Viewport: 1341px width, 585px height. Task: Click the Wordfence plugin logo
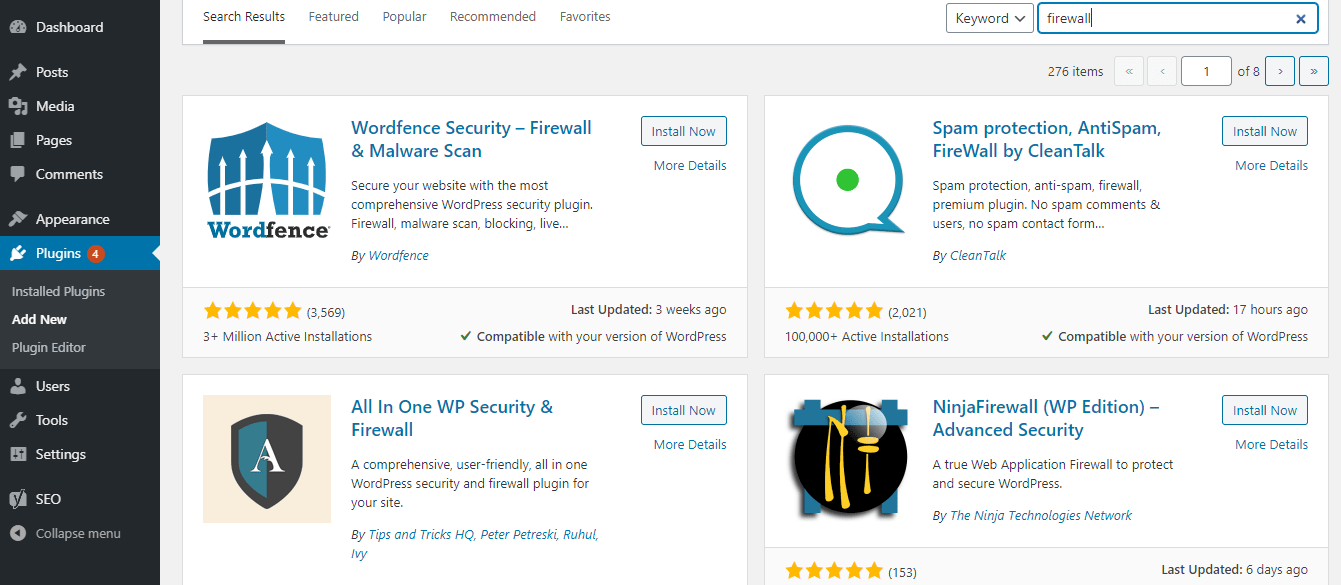[x=267, y=180]
